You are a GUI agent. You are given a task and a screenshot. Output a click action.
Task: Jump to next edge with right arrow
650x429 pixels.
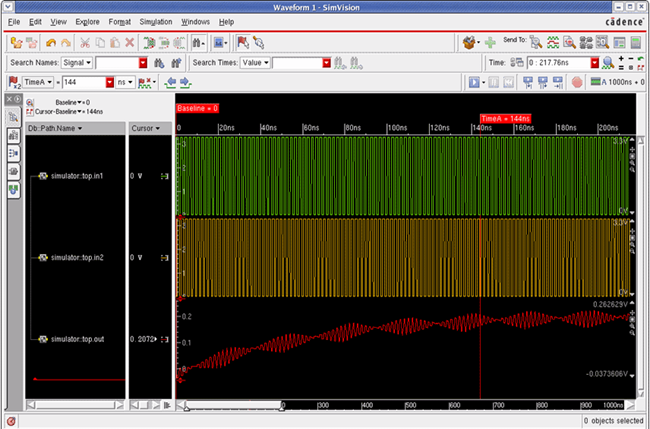coord(184,81)
